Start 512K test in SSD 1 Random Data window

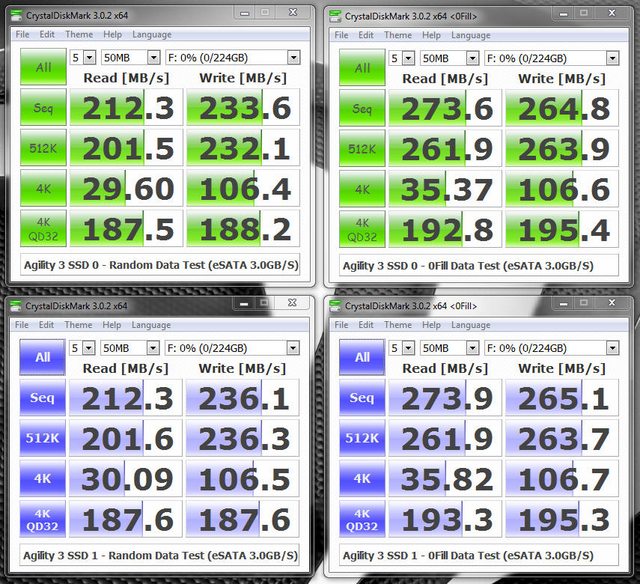pyautogui.click(x=42, y=438)
